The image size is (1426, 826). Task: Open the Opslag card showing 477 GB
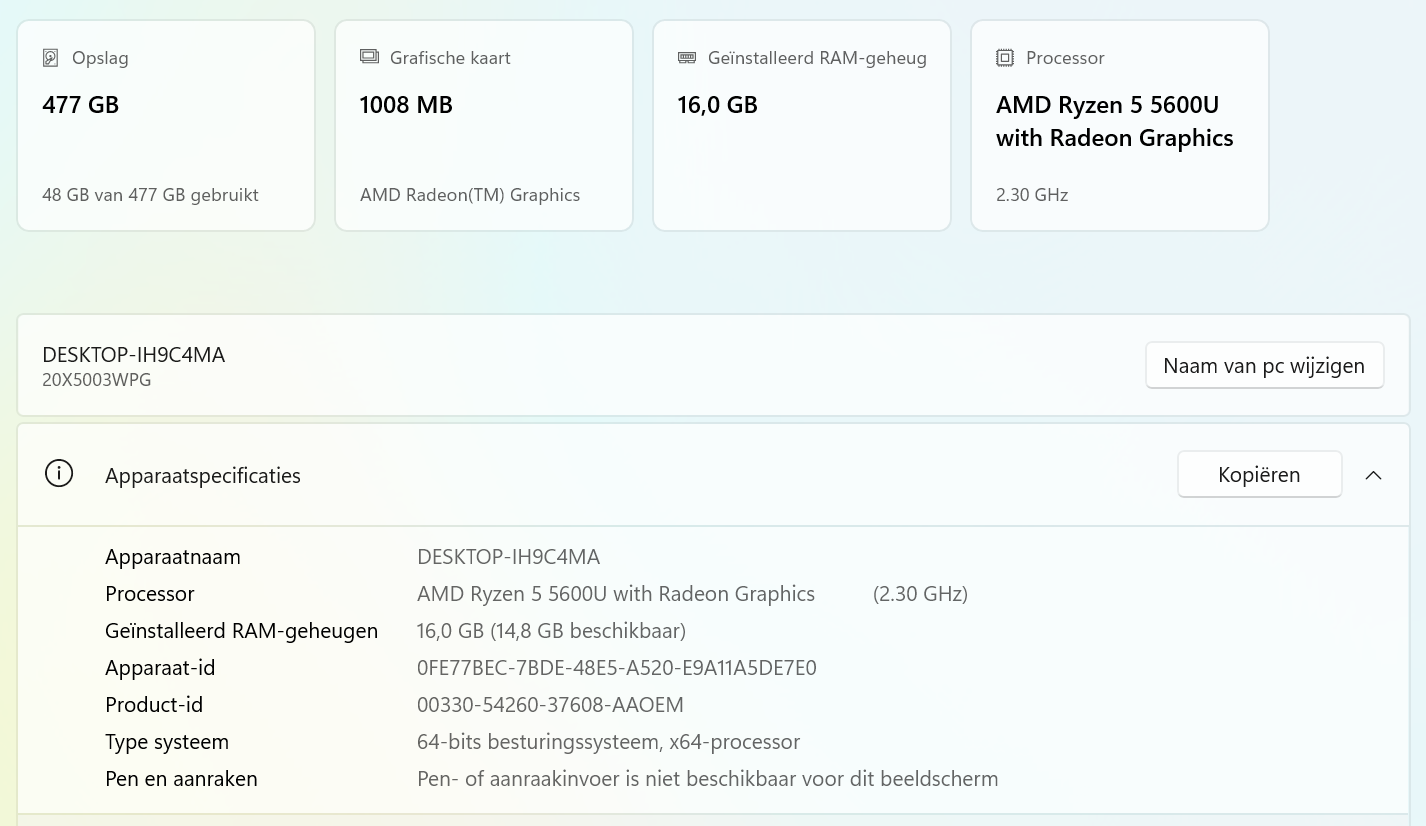click(x=166, y=125)
